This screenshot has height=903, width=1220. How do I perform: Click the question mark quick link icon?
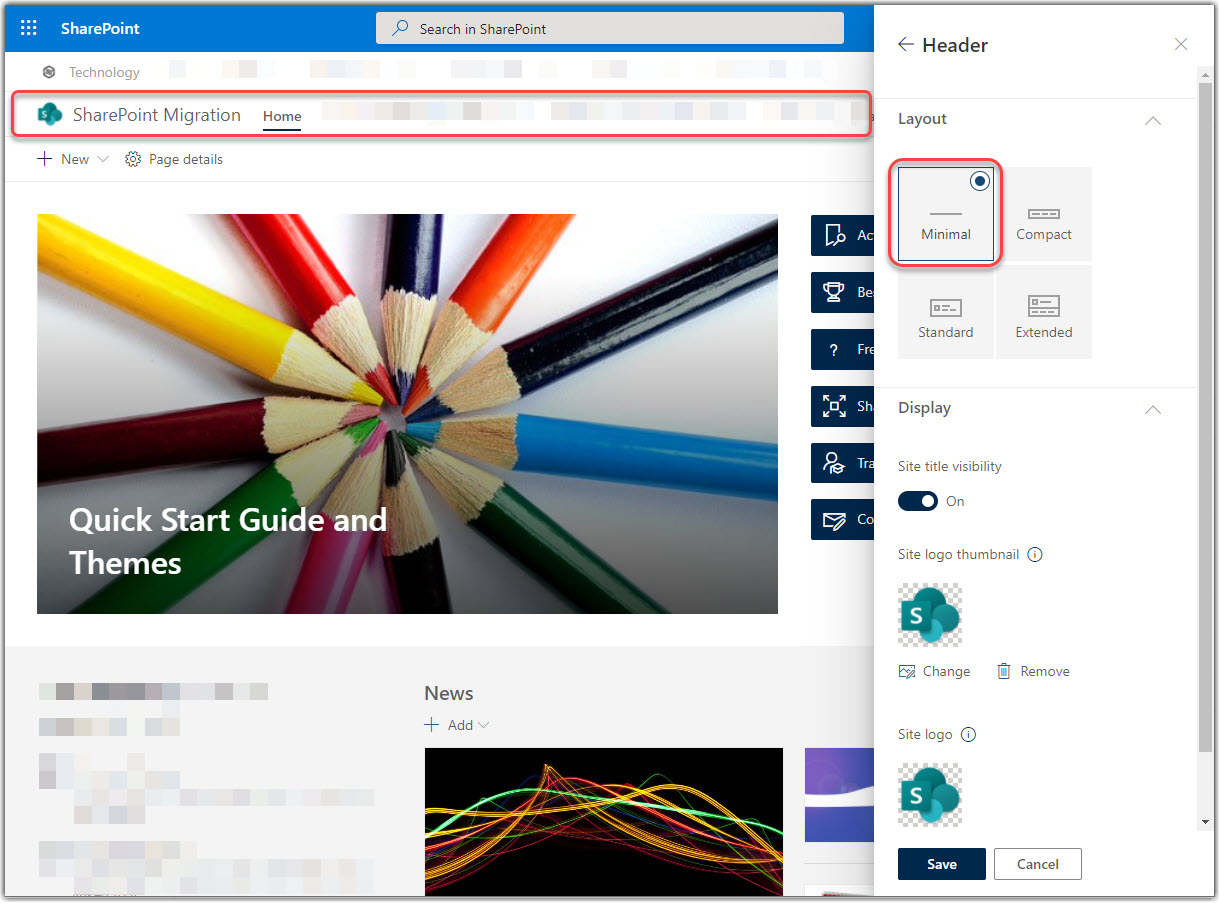point(836,349)
